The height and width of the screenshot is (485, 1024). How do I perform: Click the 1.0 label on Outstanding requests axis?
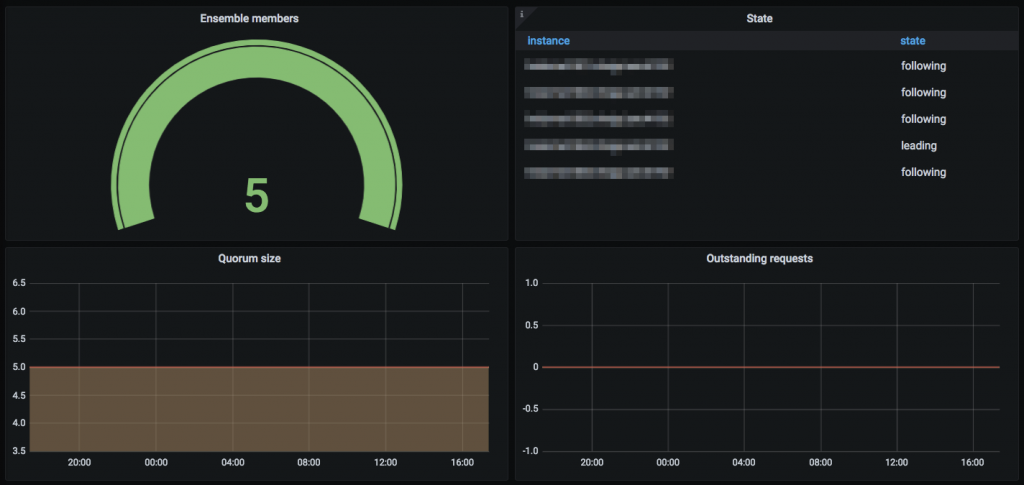[x=530, y=283]
